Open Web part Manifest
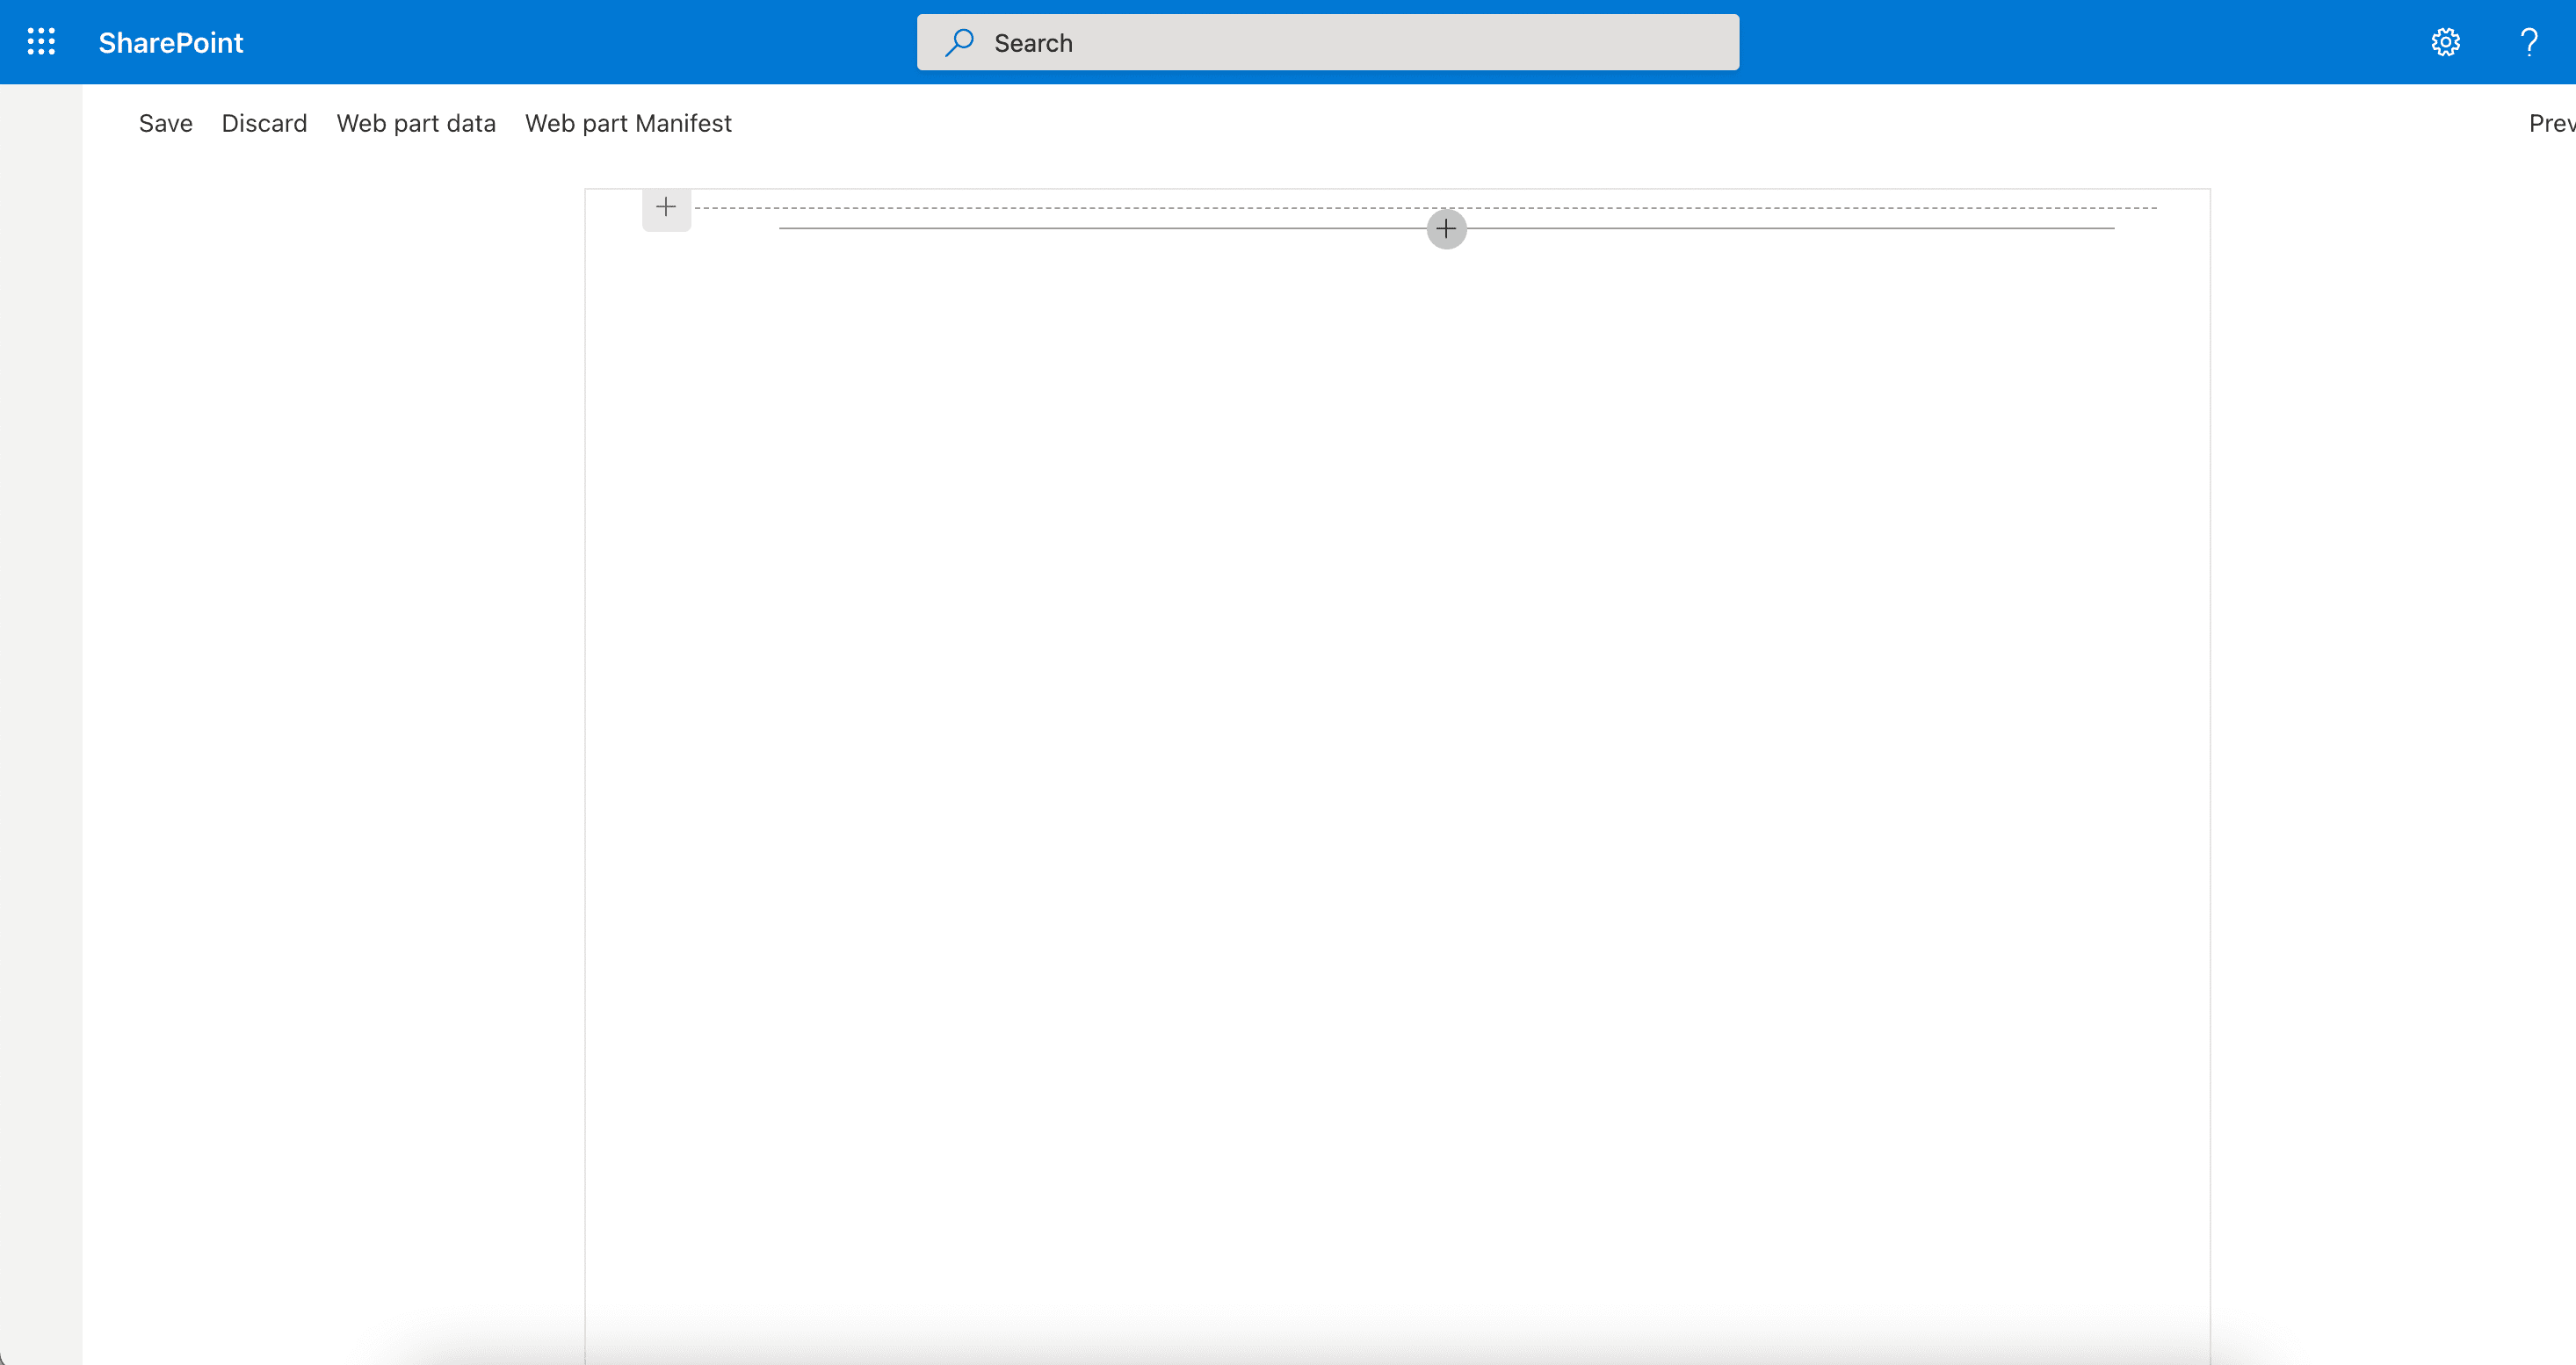This screenshot has width=2576, height=1365. pyautogui.click(x=628, y=123)
